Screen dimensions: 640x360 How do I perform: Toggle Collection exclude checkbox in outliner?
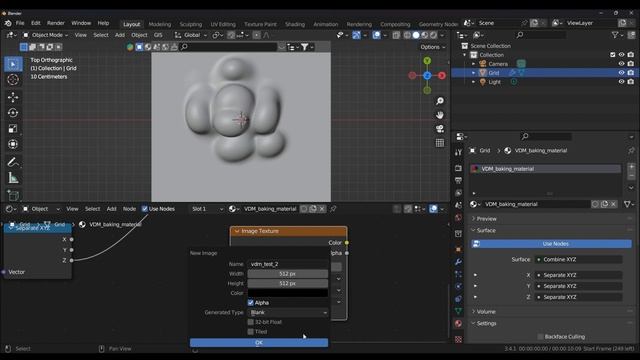coord(612,55)
